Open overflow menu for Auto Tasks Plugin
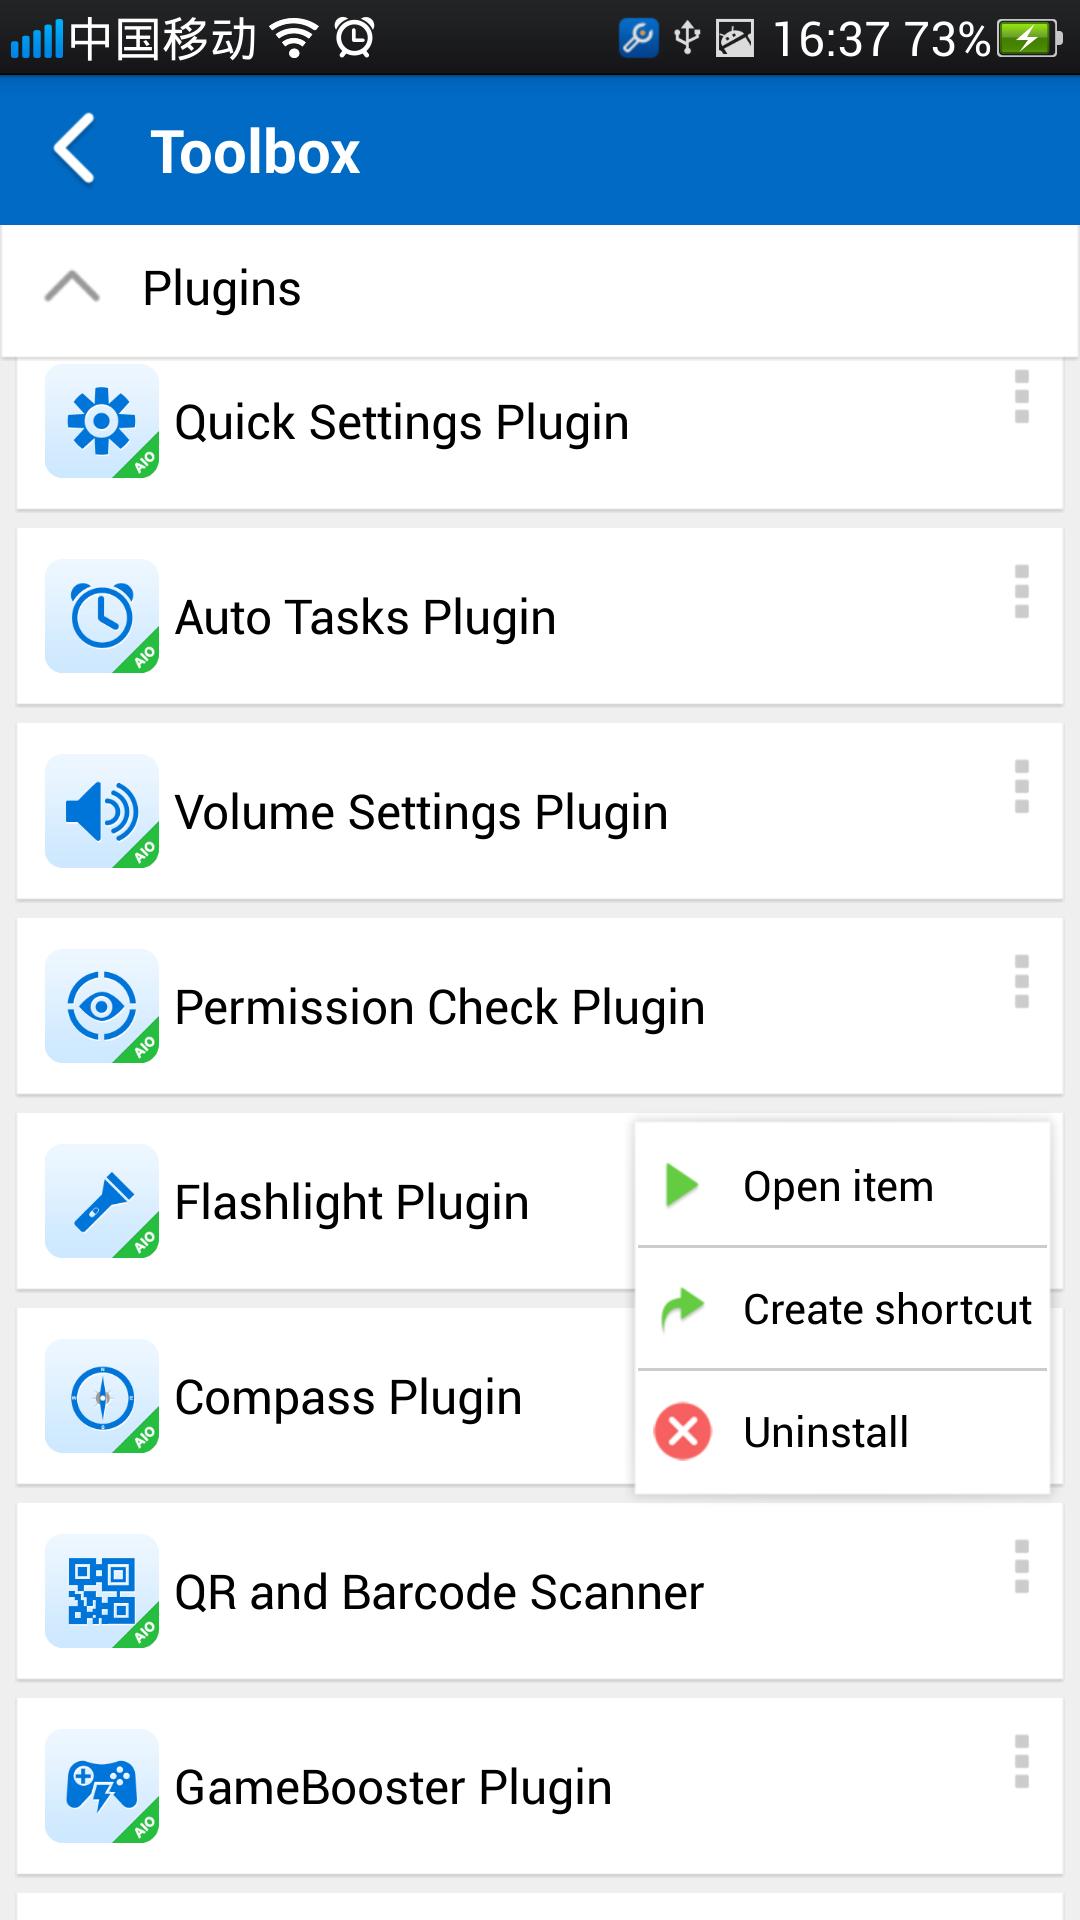Image resolution: width=1080 pixels, height=1920 pixels. click(x=1021, y=592)
